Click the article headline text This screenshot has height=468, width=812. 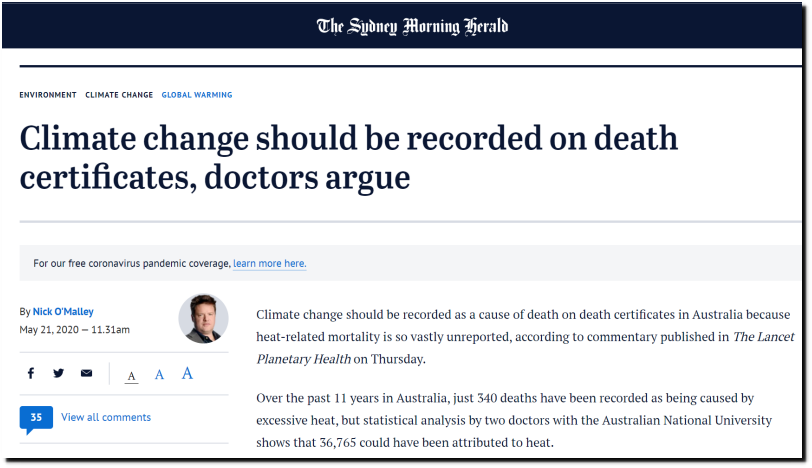pyautogui.click(x=349, y=158)
